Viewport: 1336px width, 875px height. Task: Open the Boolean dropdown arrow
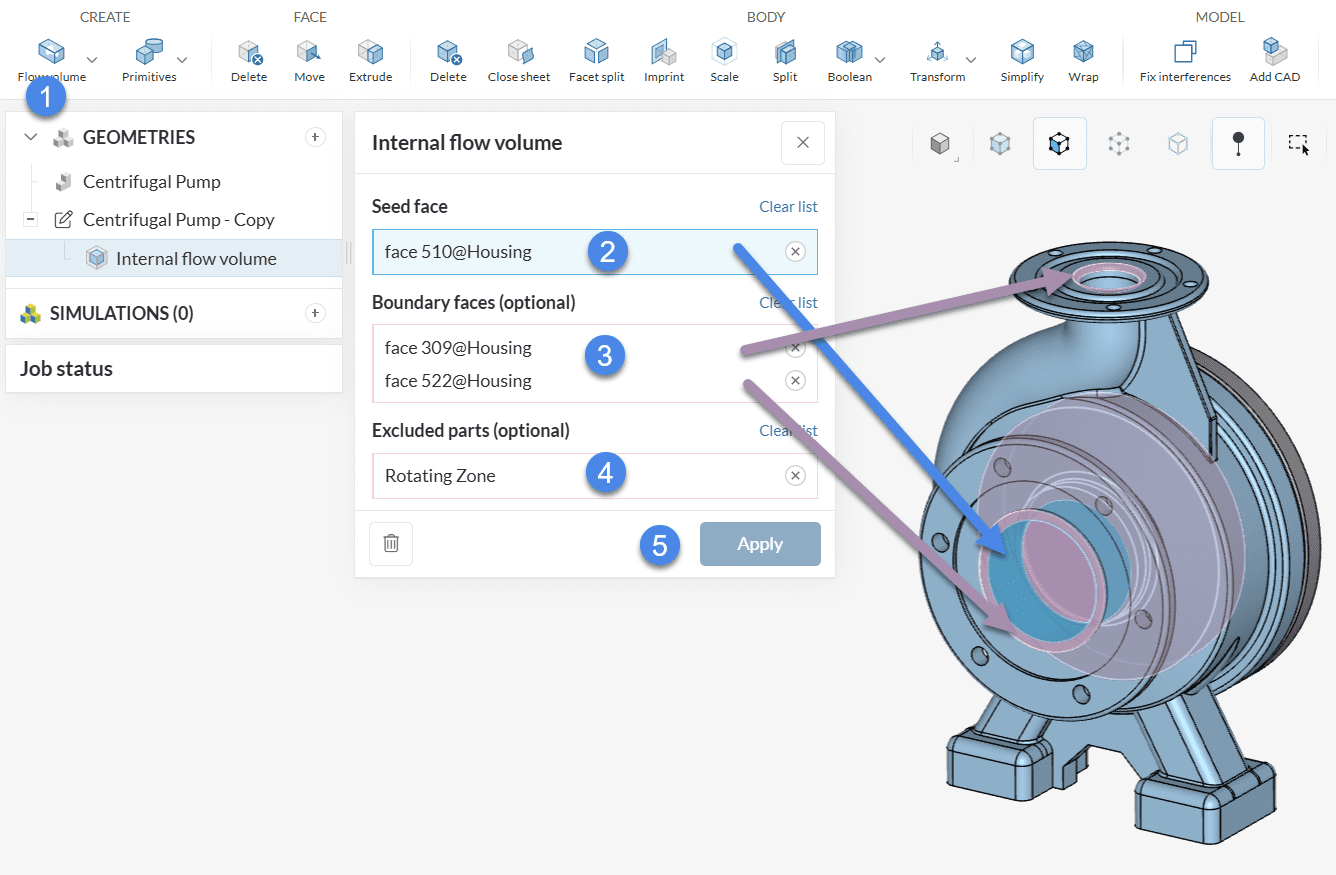[880, 60]
